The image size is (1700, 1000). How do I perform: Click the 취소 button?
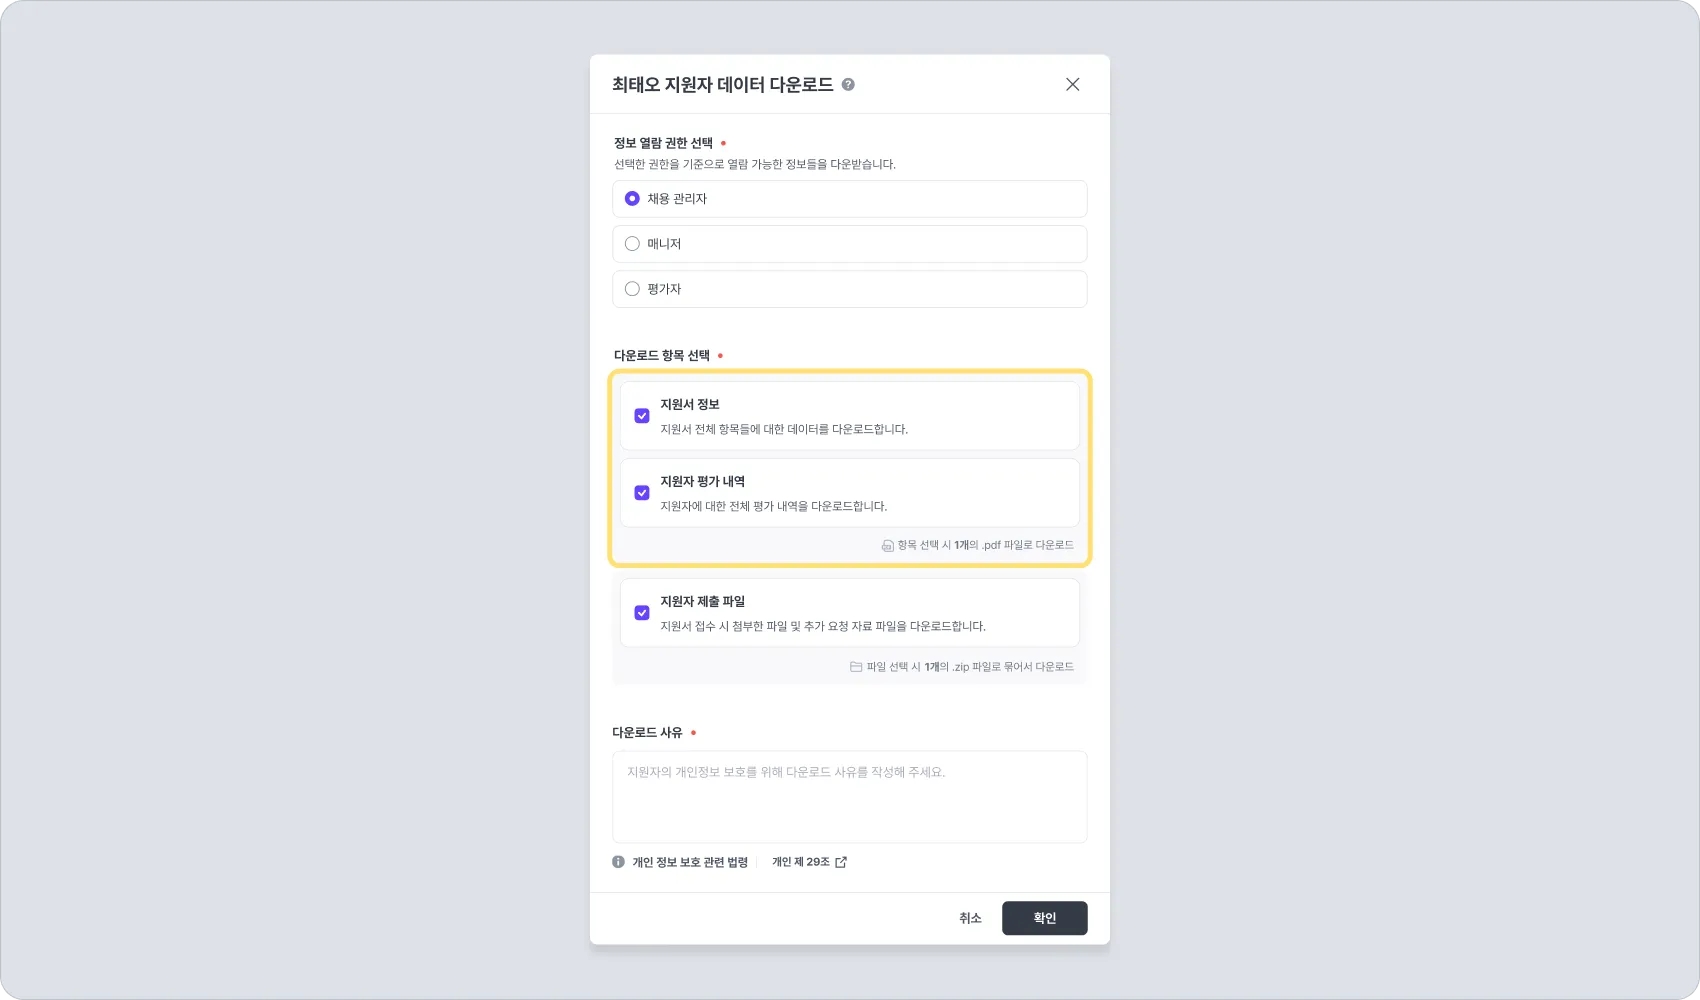coord(970,918)
